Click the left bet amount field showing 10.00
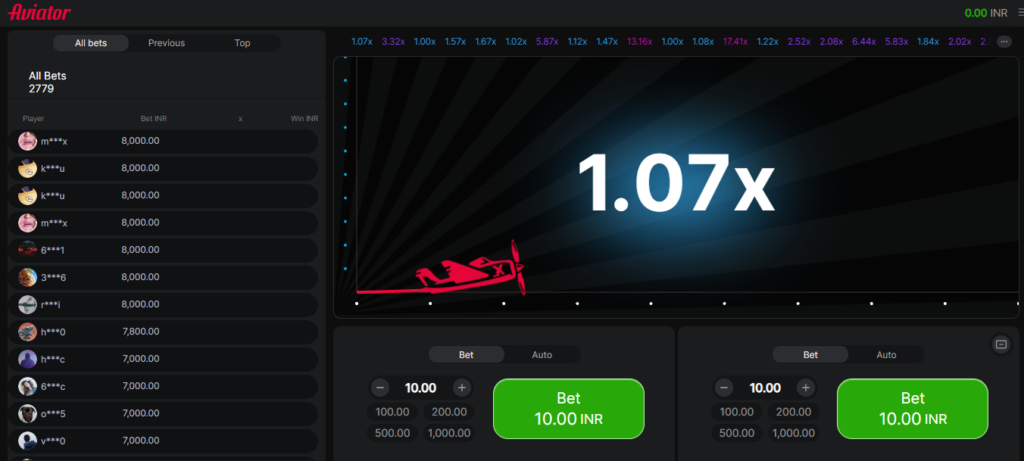This screenshot has width=1024, height=461. (420, 387)
